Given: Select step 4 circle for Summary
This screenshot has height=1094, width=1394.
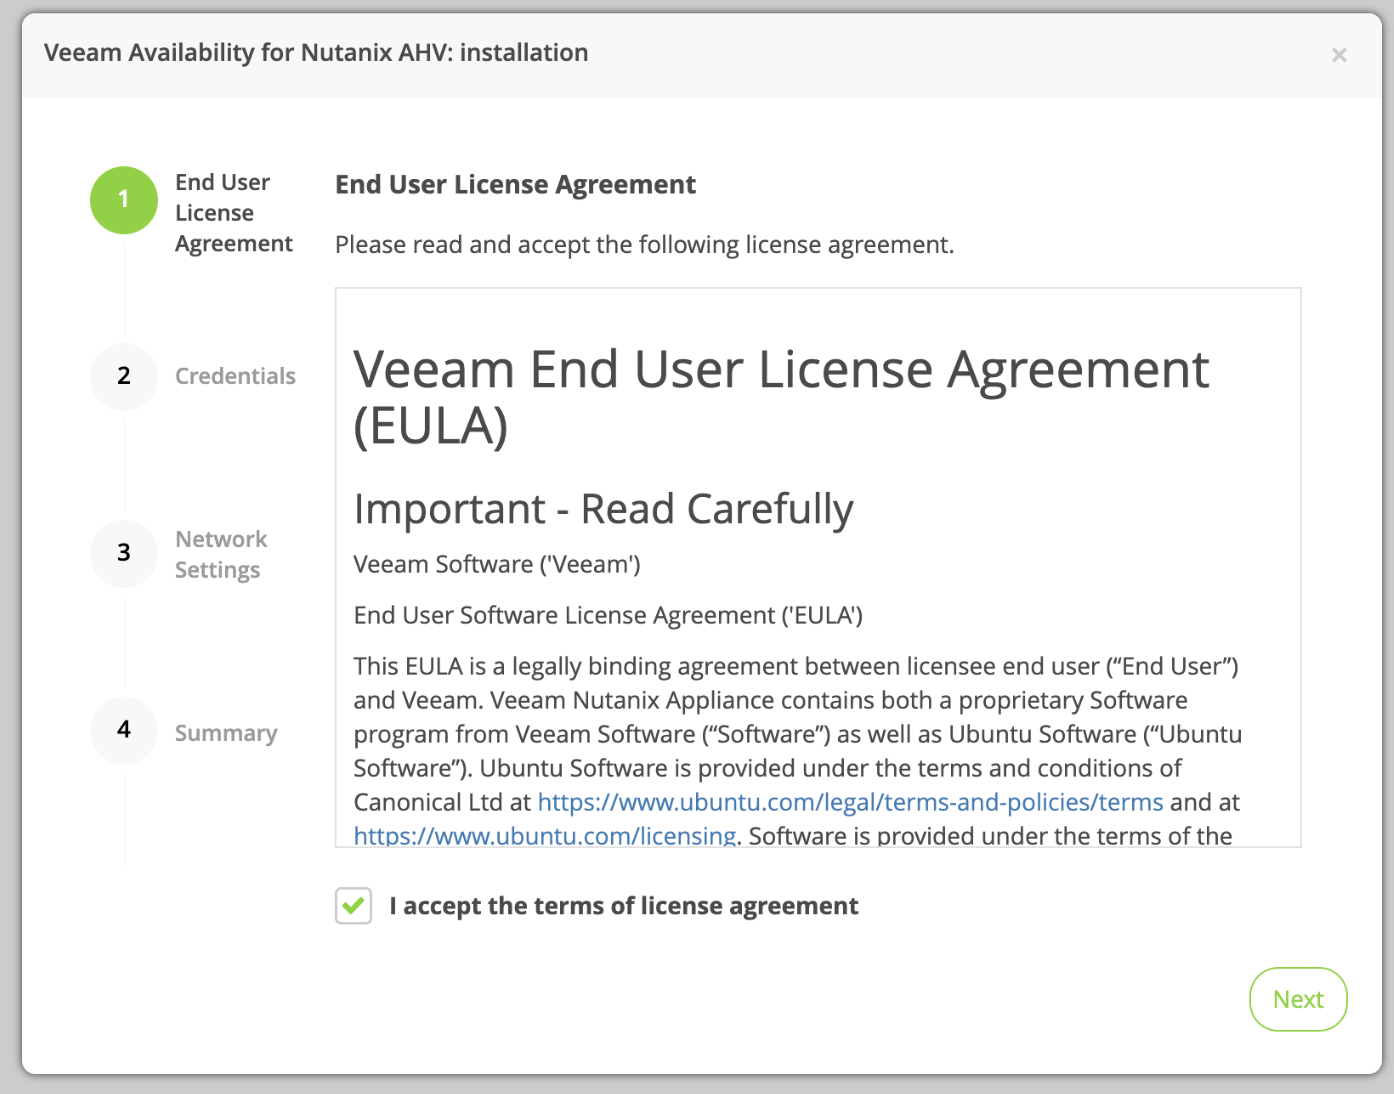Looking at the screenshot, I should coord(124,730).
